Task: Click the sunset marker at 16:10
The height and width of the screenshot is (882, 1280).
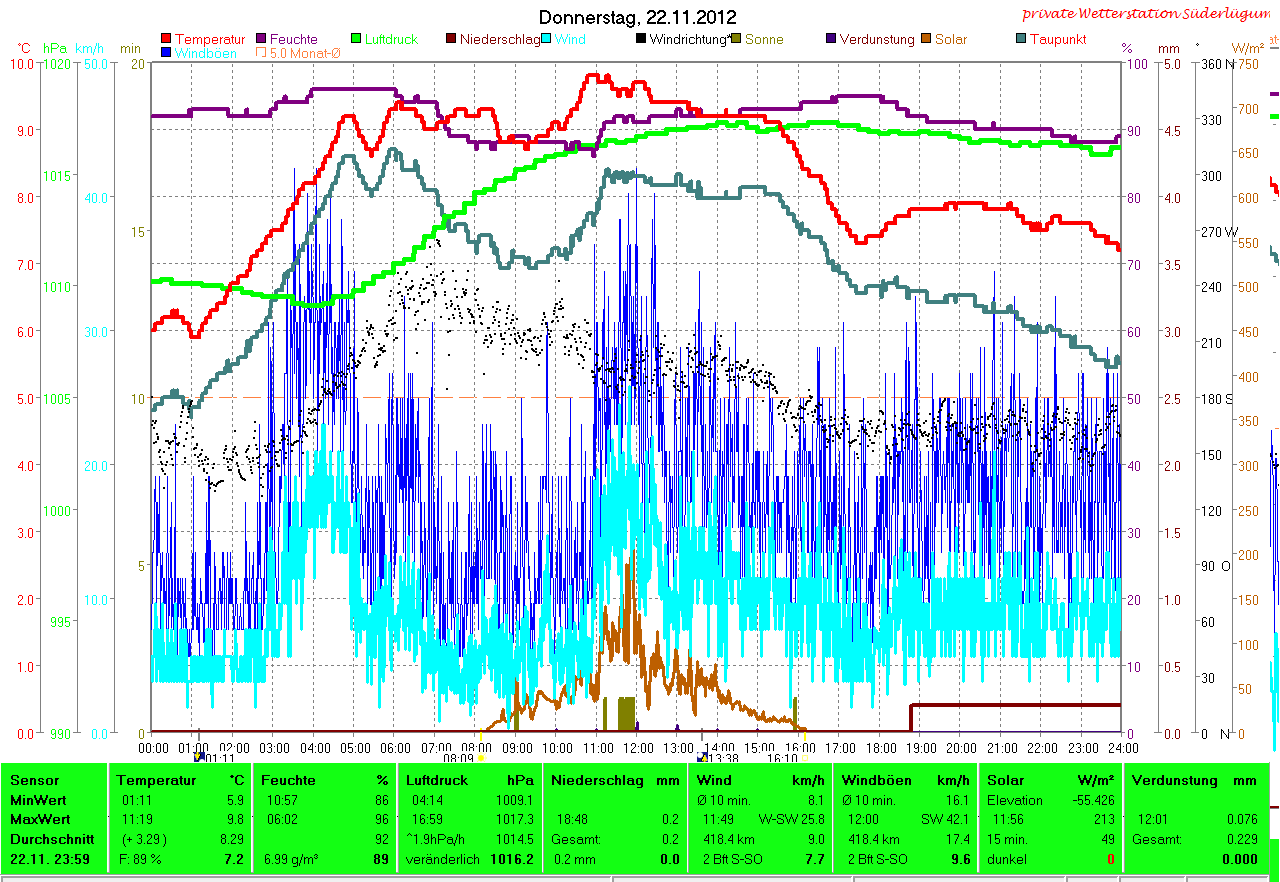Action: point(804,758)
